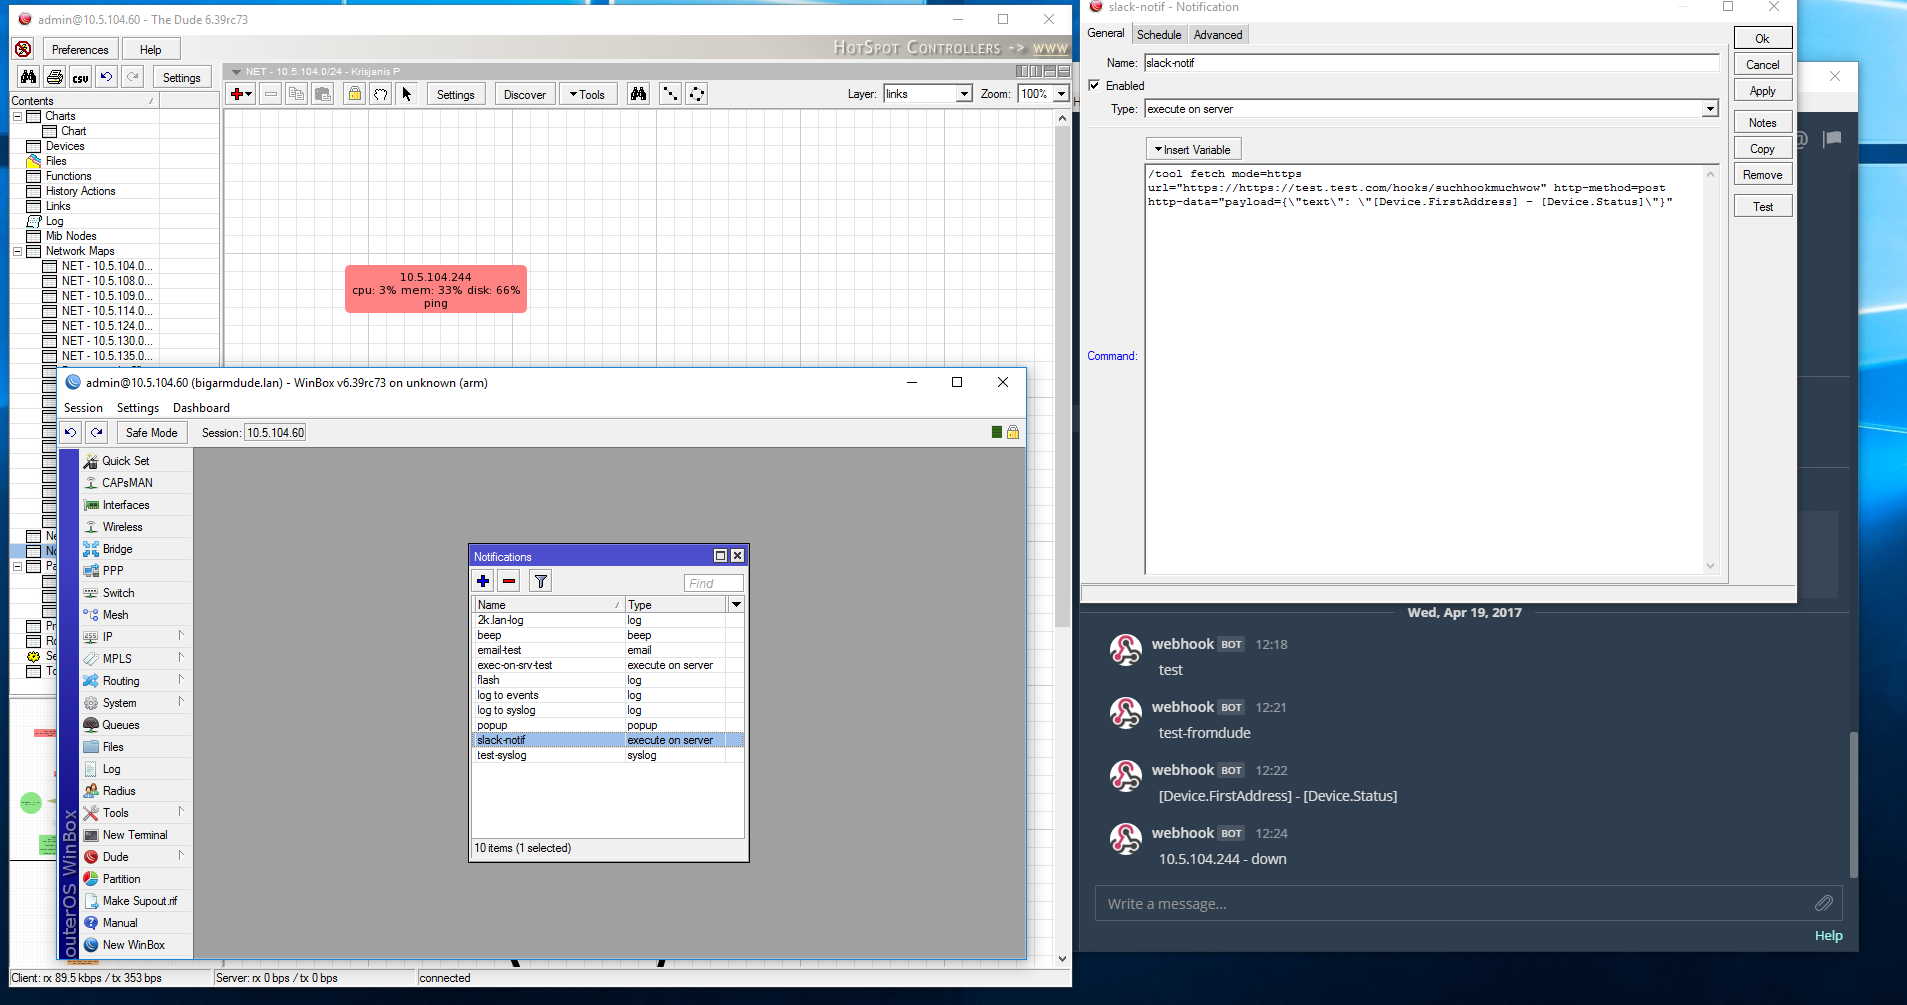Open the Type dropdown showing execute on server
1907x1005 pixels.
click(1710, 109)
